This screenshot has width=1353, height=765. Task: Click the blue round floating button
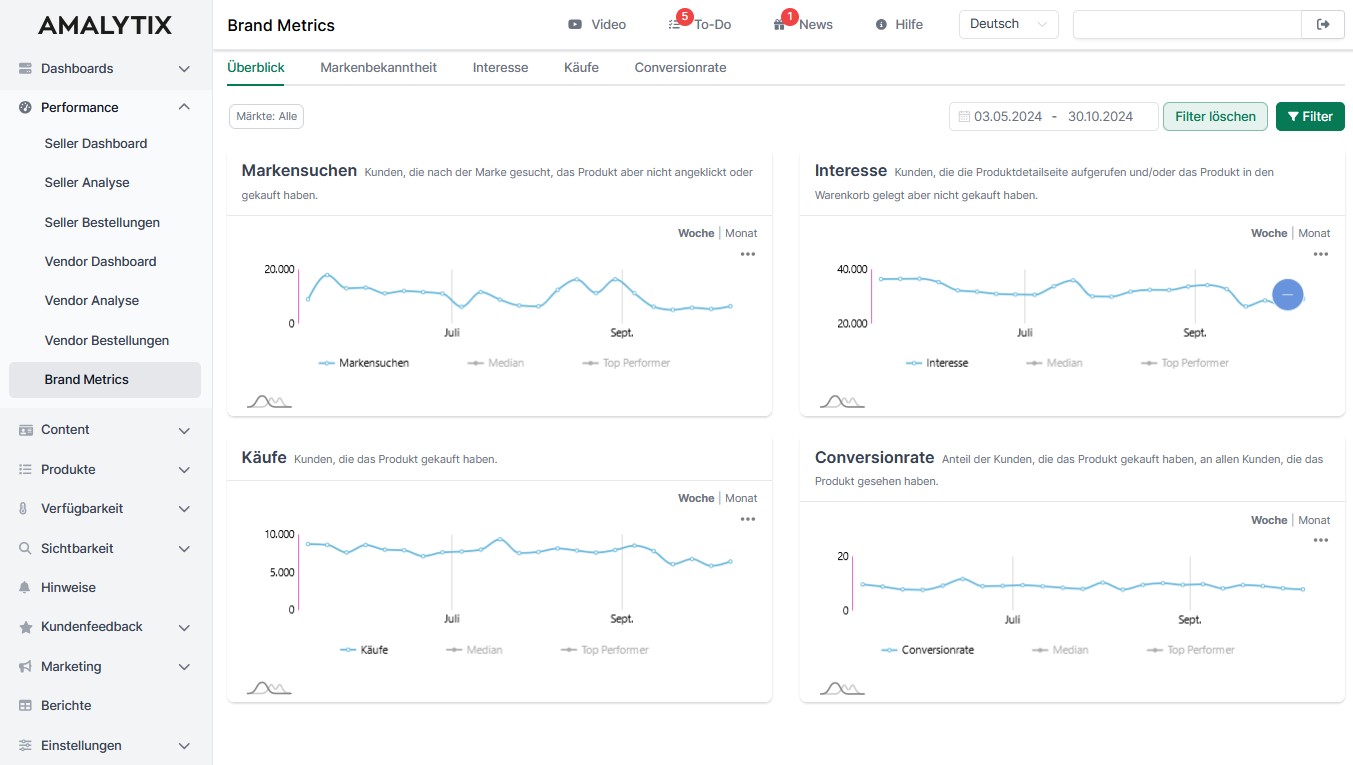pos(1288,294)
